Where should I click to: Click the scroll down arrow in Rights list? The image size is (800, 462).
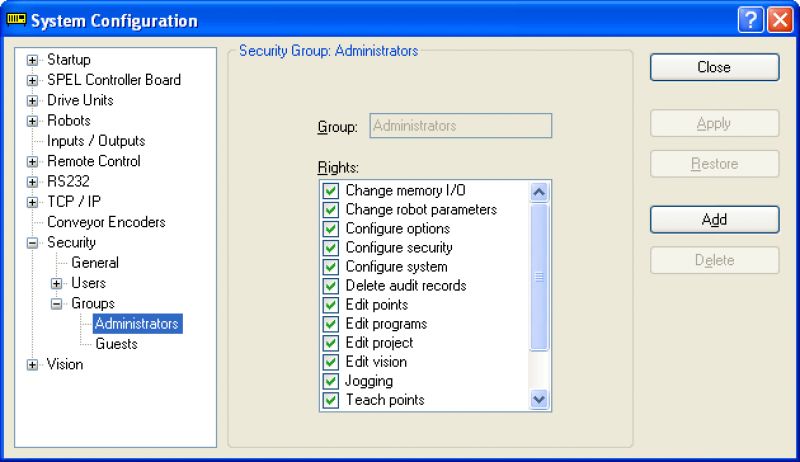click(x=539, y=399)
